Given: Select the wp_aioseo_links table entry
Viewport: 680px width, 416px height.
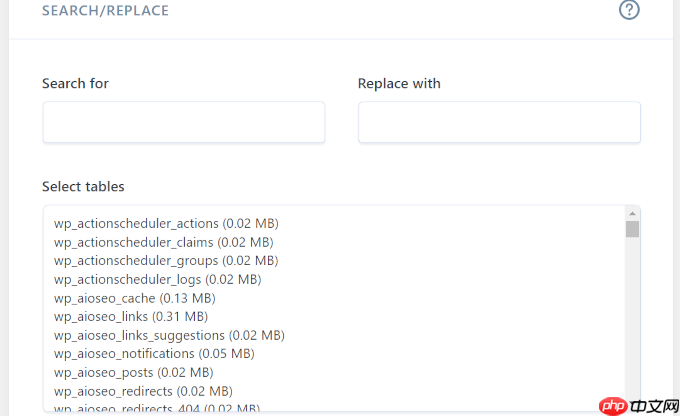Looking at the screenshot, I should click(x=131, y=317).
